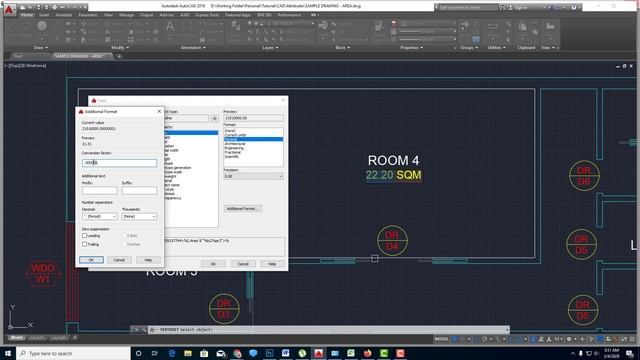This screenshot has height=360, width=640.
Task: Select Architectural in Format list
Action: (235, 144)
